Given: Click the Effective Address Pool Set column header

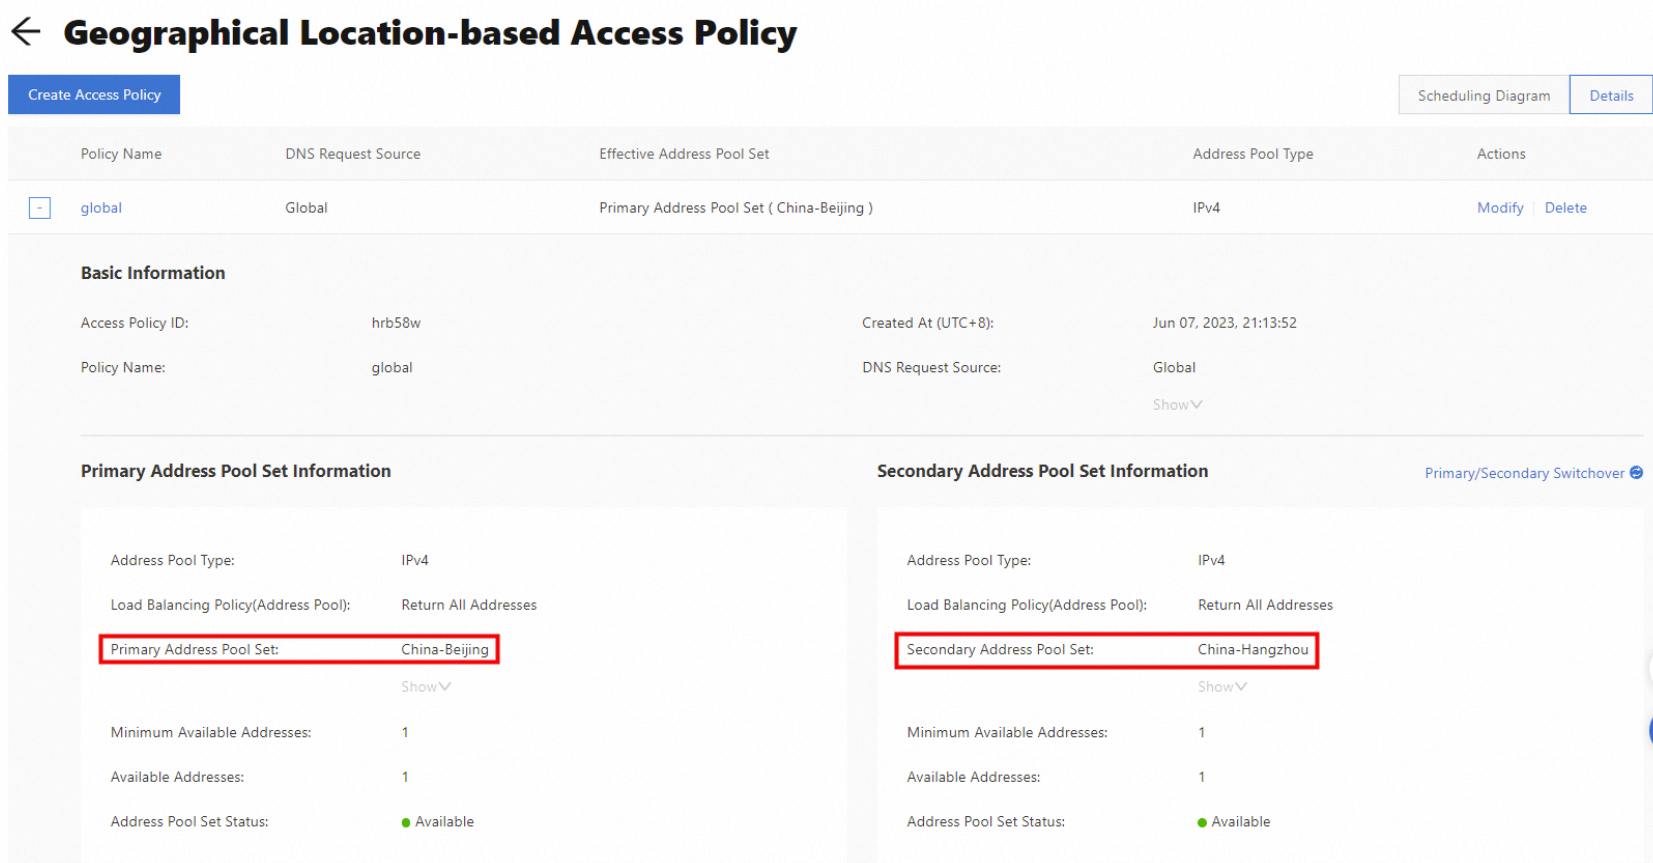Looking at the screenshot, I should [x=684, y=154].
